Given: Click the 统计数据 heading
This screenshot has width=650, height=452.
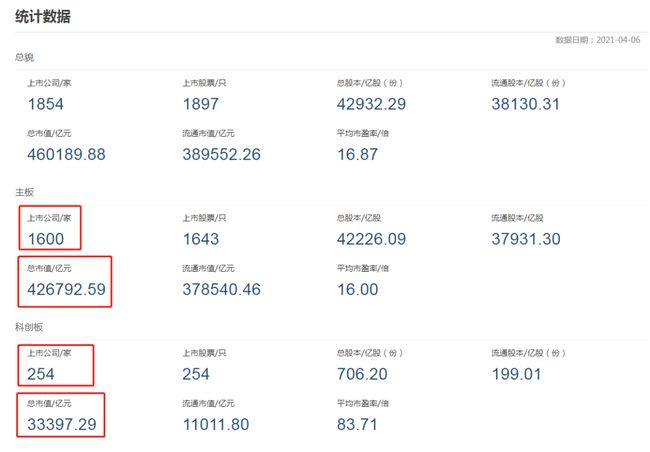Looking at the screenshot, I should pos(43,17).
